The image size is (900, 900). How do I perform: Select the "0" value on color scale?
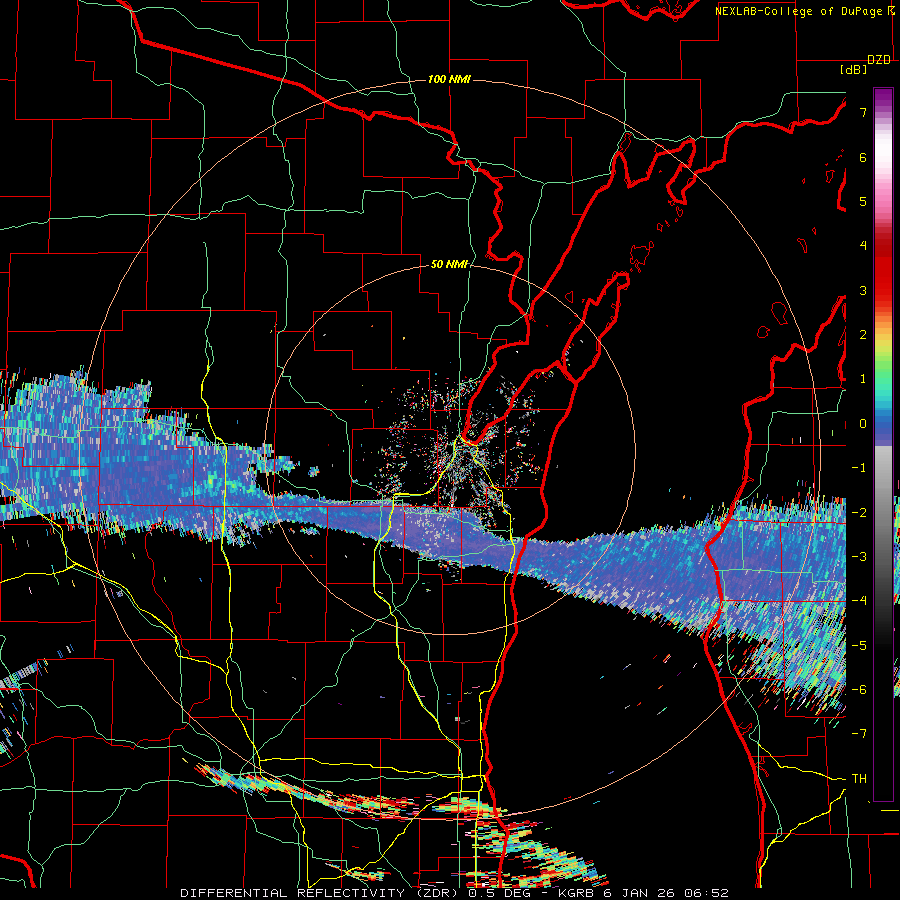pyautogui.click(x=863, y=424)
